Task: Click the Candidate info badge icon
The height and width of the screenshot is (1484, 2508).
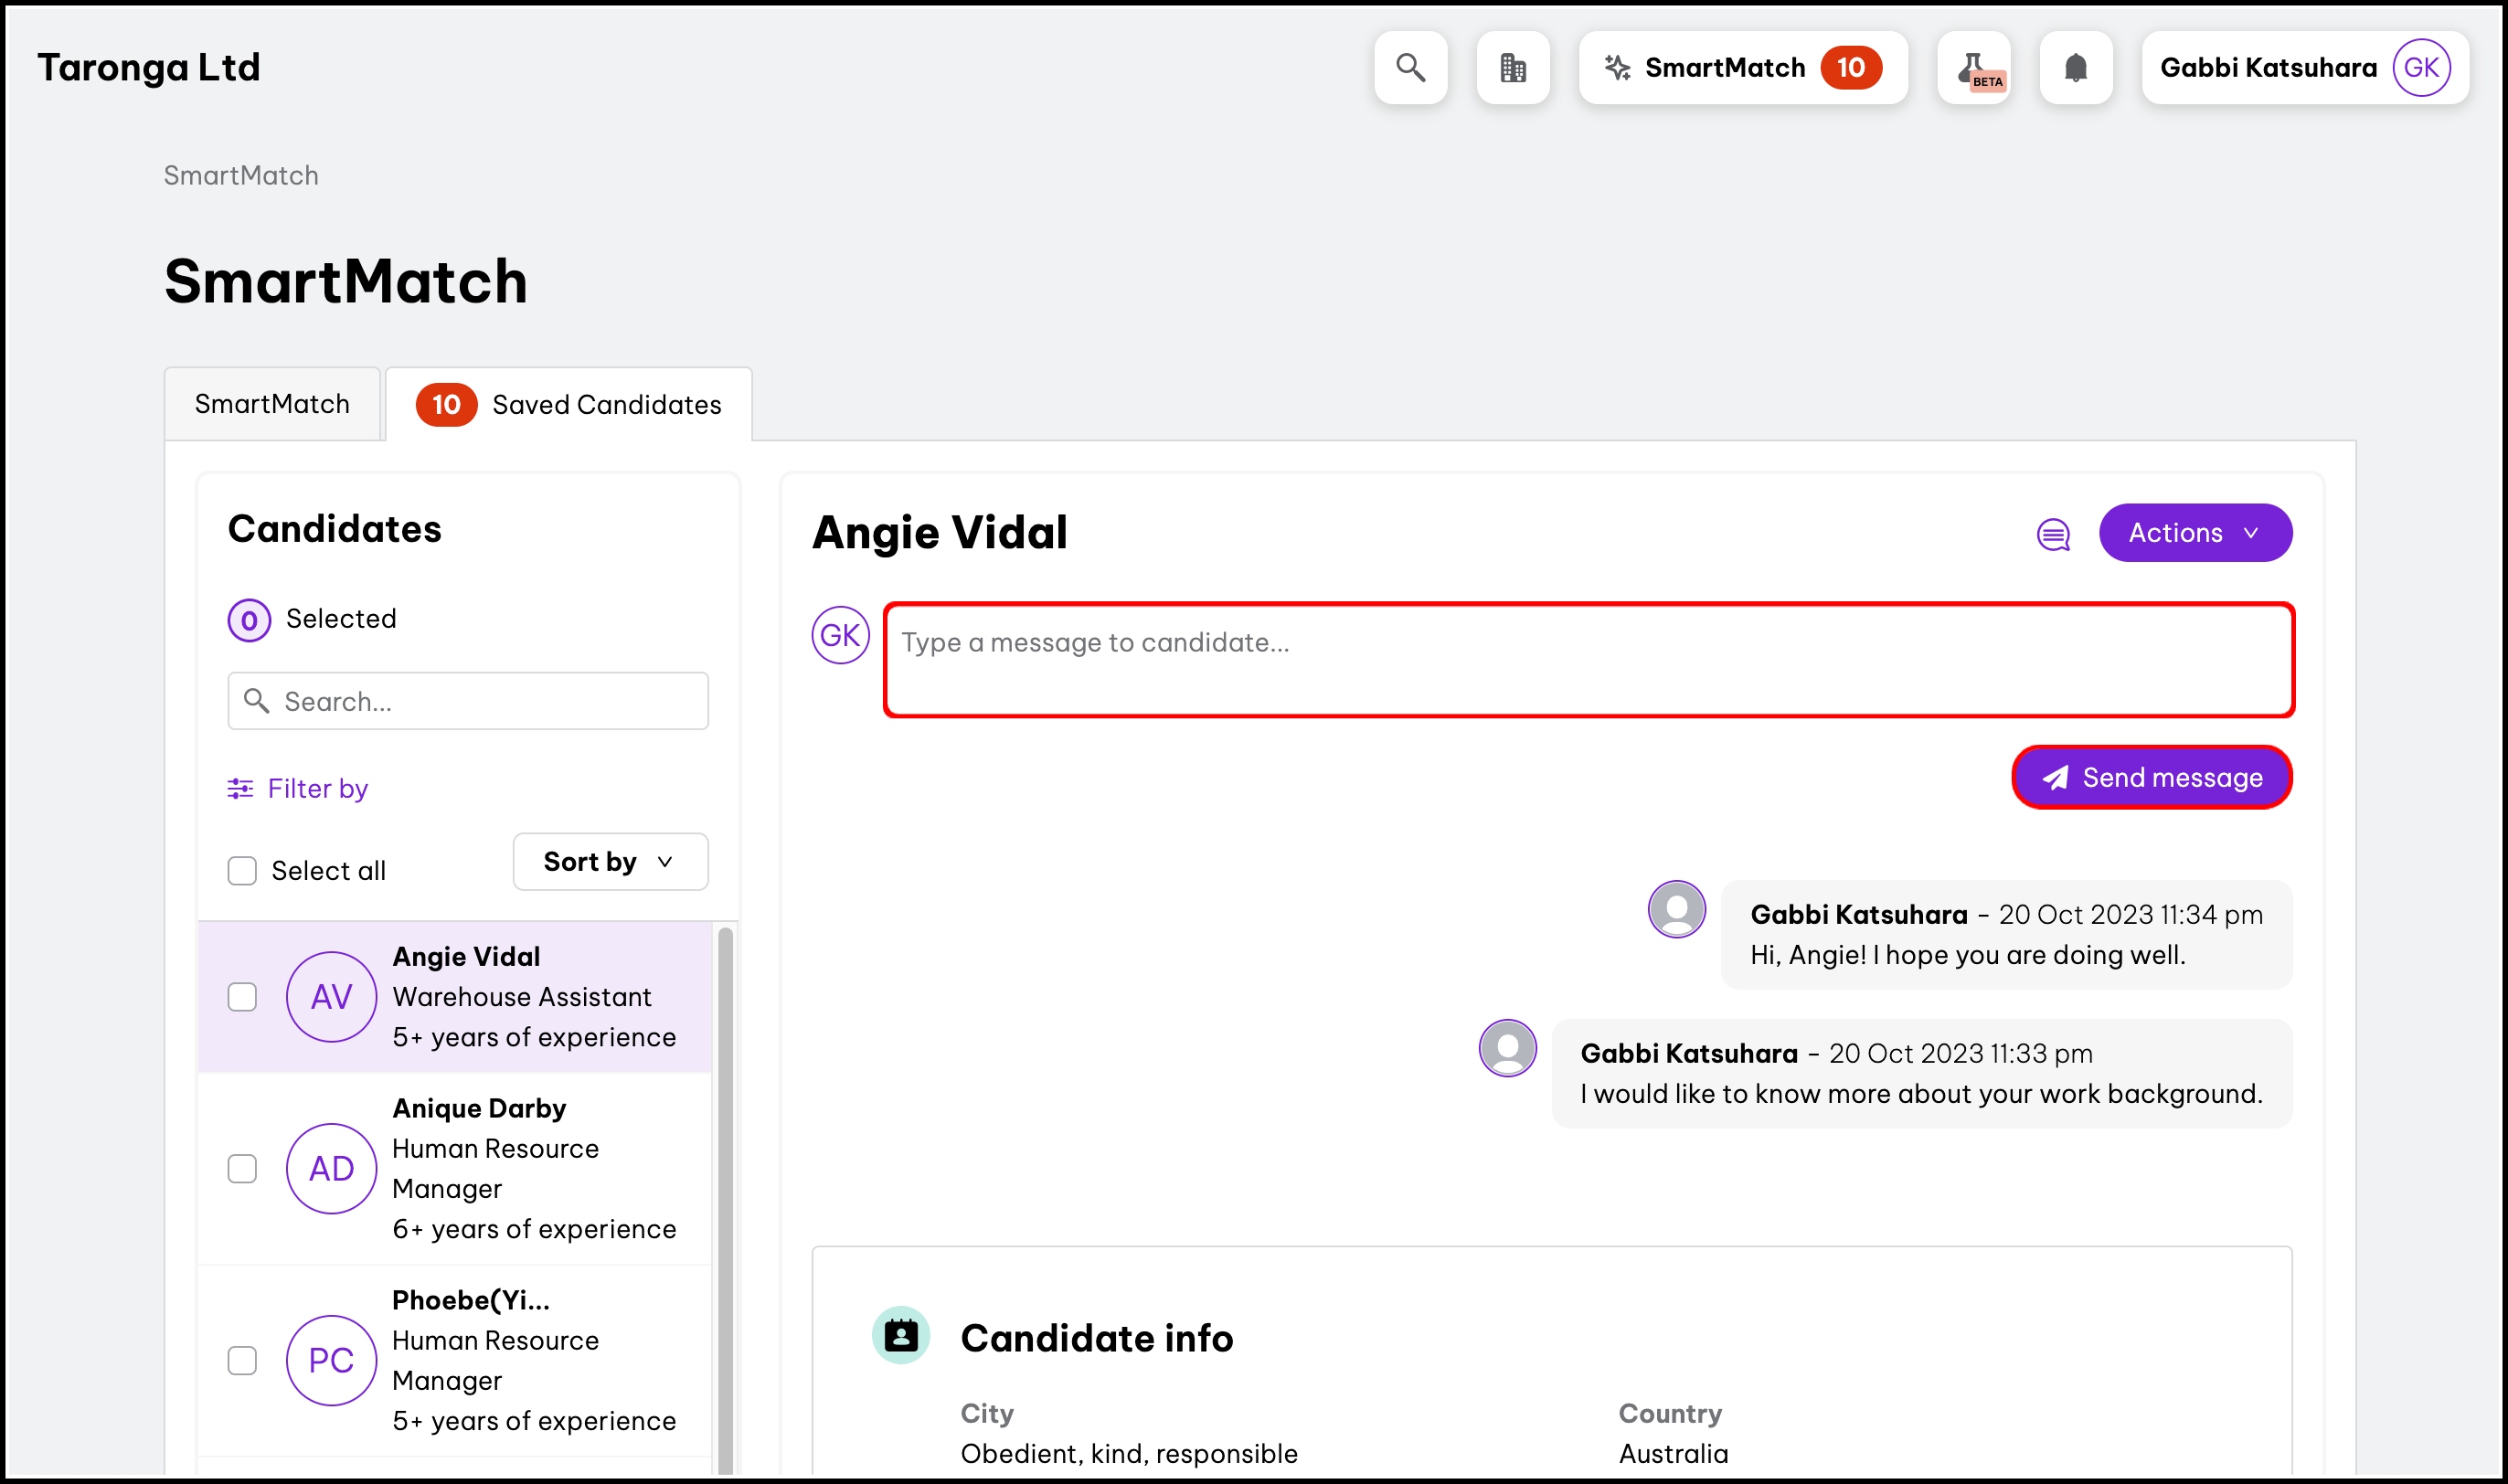Action: coord(901,1335)
